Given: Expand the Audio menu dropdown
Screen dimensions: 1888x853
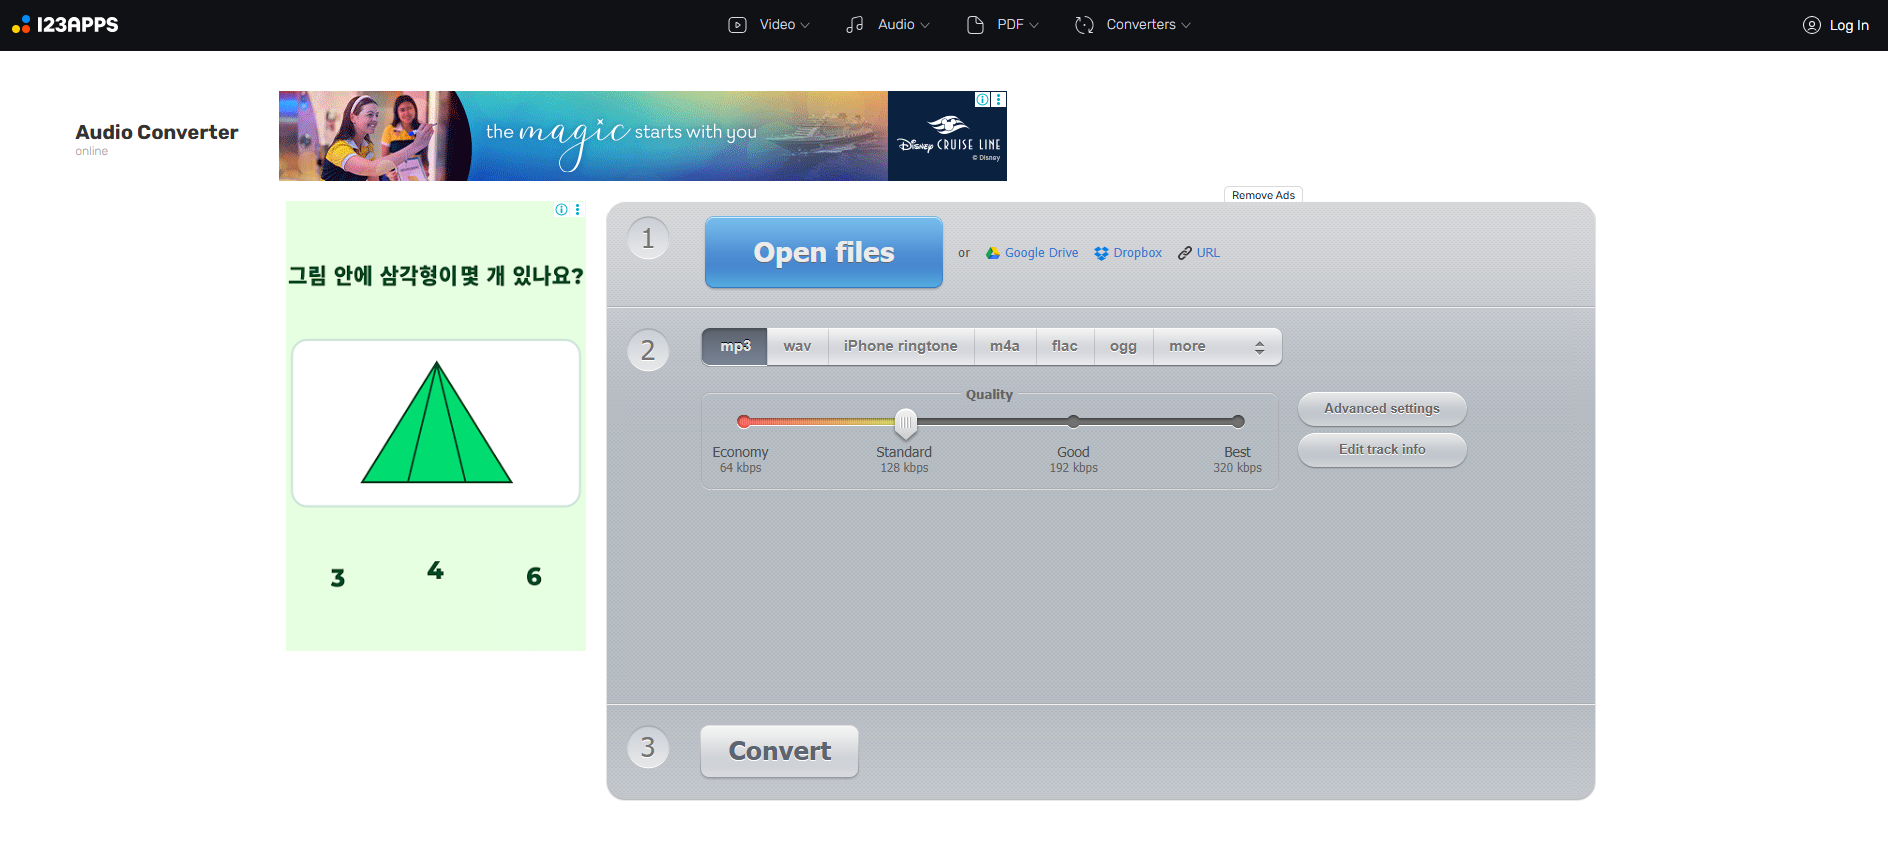Looking at the screenshot, I should coord(888,25).
